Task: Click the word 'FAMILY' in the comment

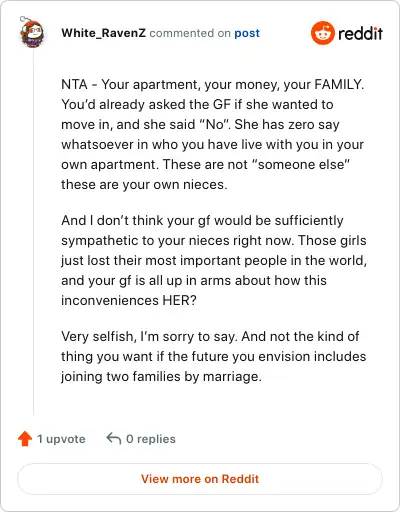Action: [337, 84]
